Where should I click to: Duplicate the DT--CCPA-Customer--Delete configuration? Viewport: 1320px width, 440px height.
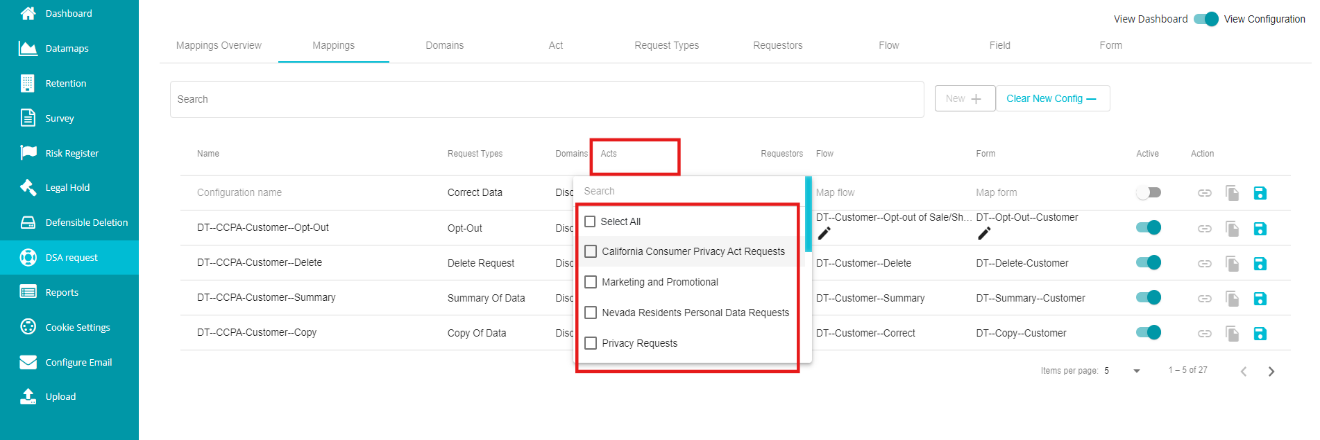pos(1232,264)
